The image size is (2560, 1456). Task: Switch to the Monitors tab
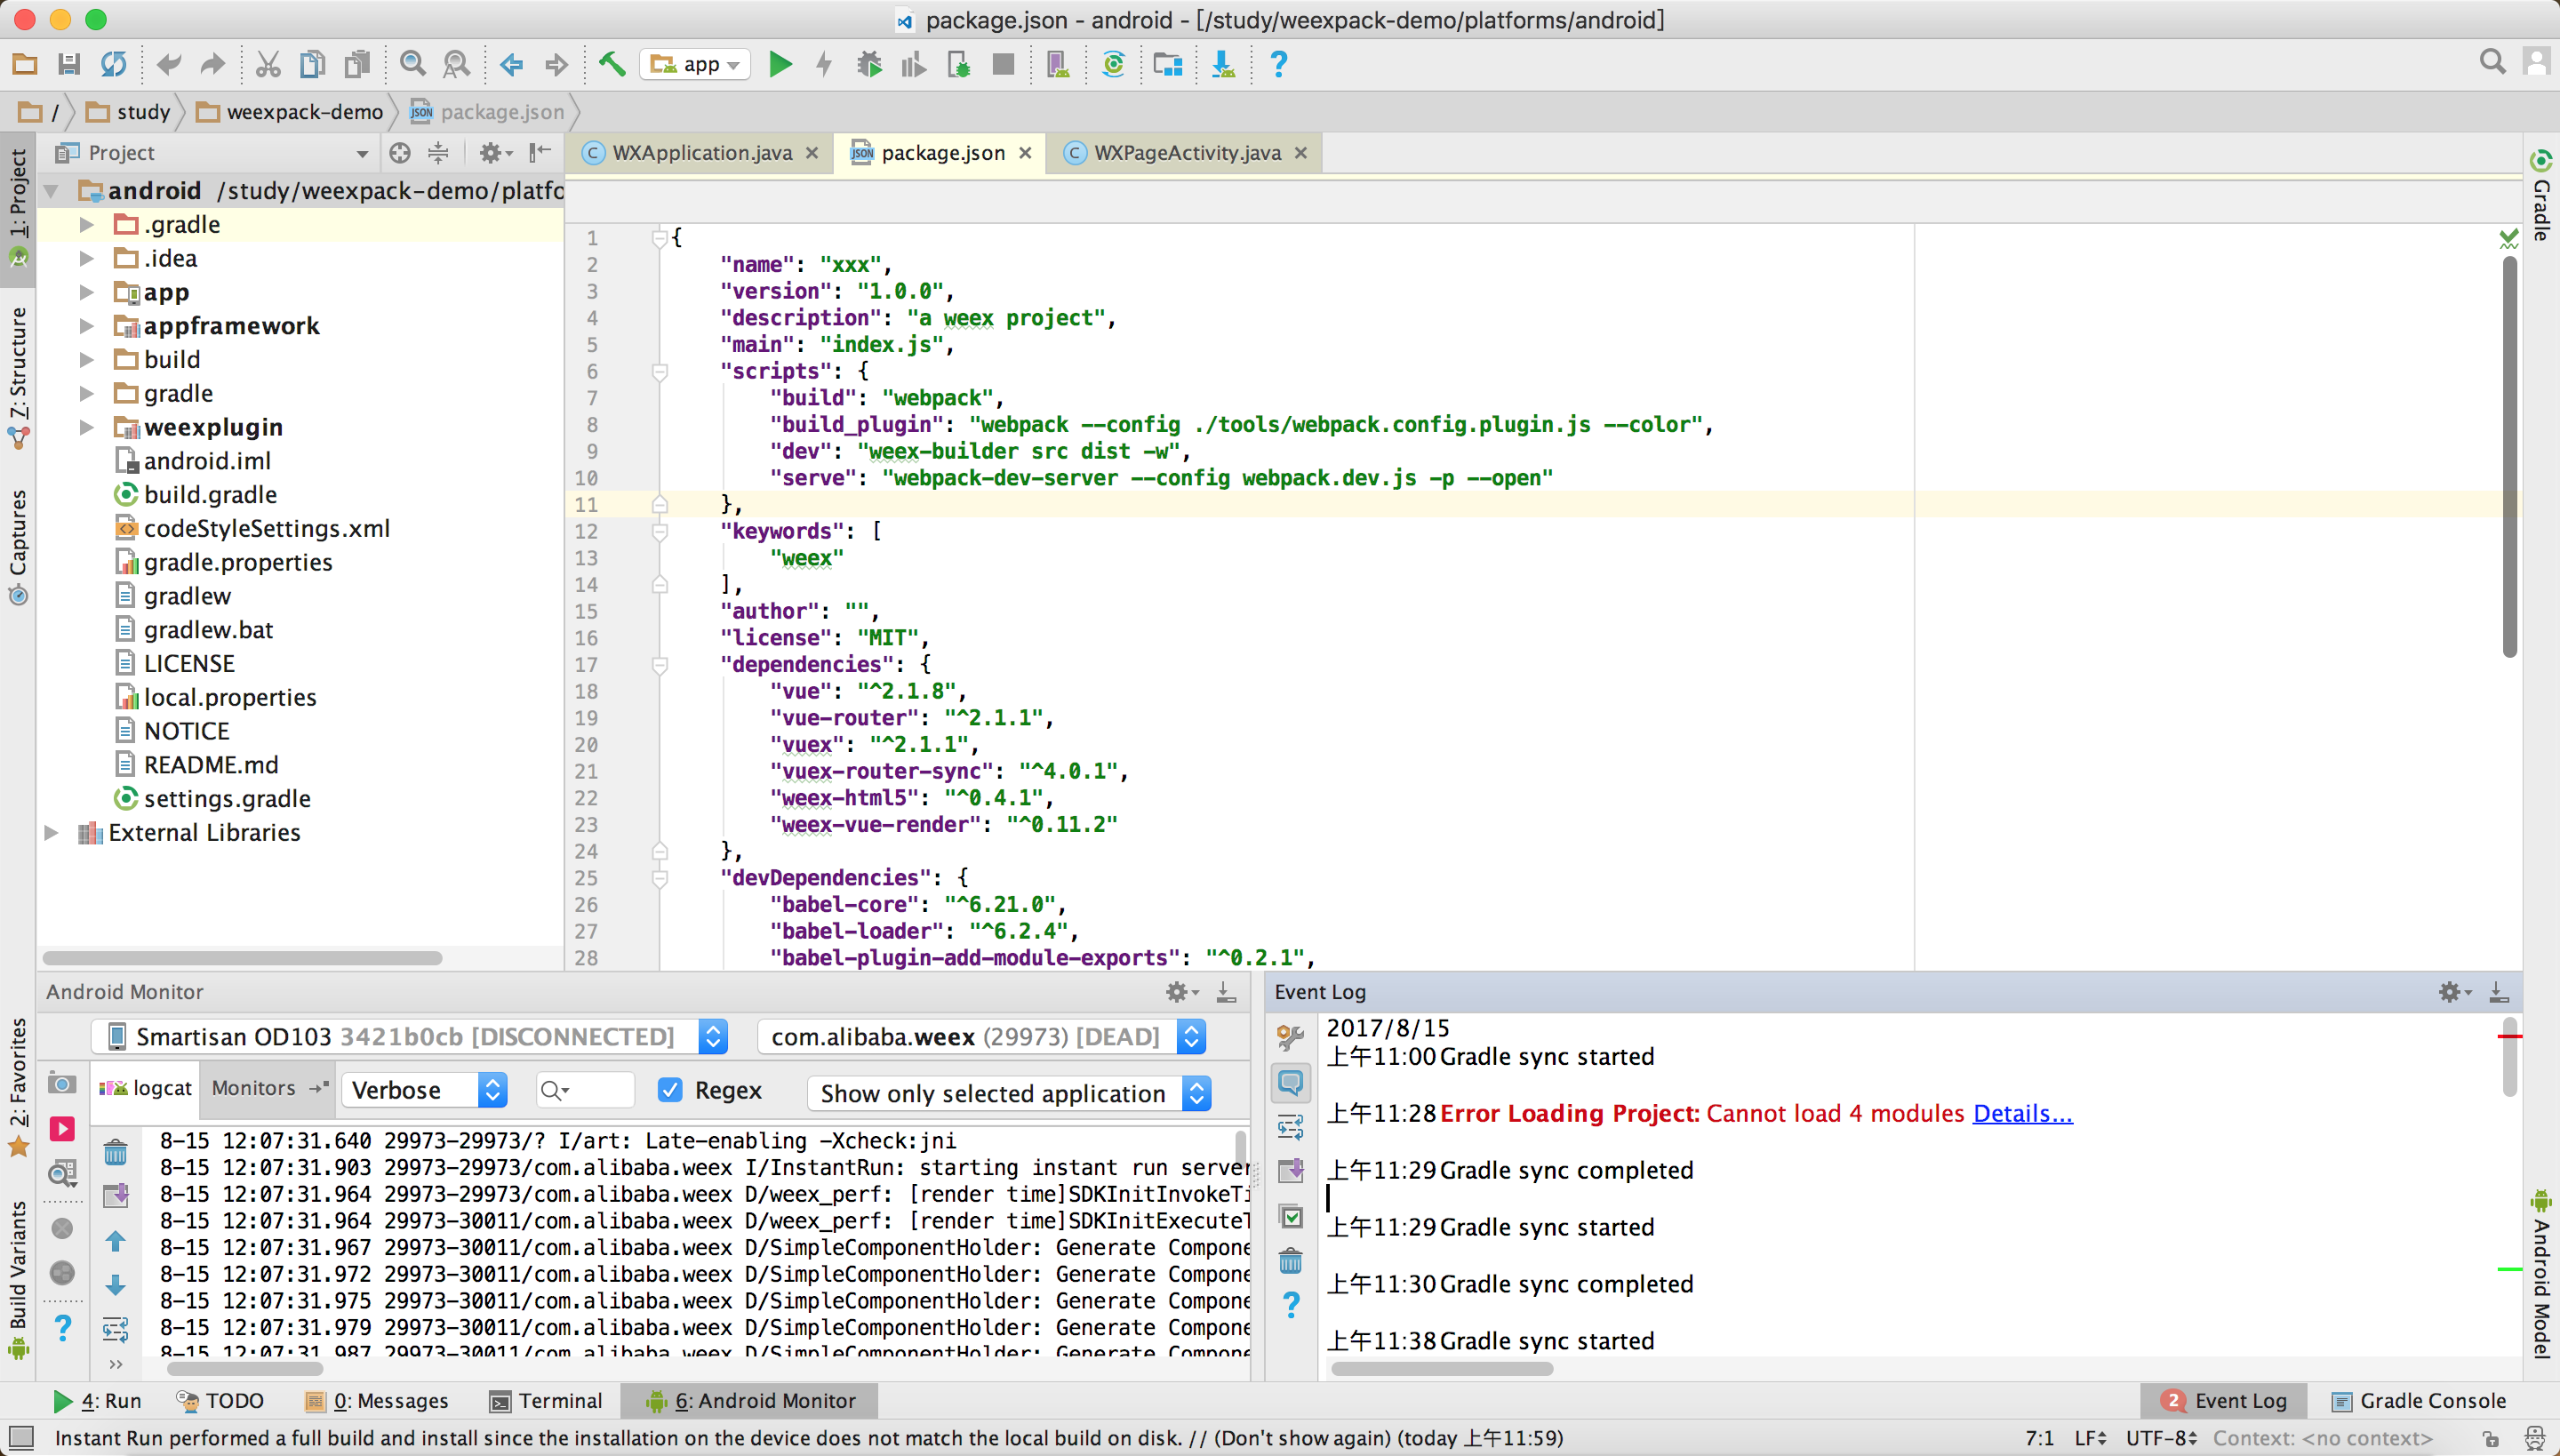tap(254, 1088)
